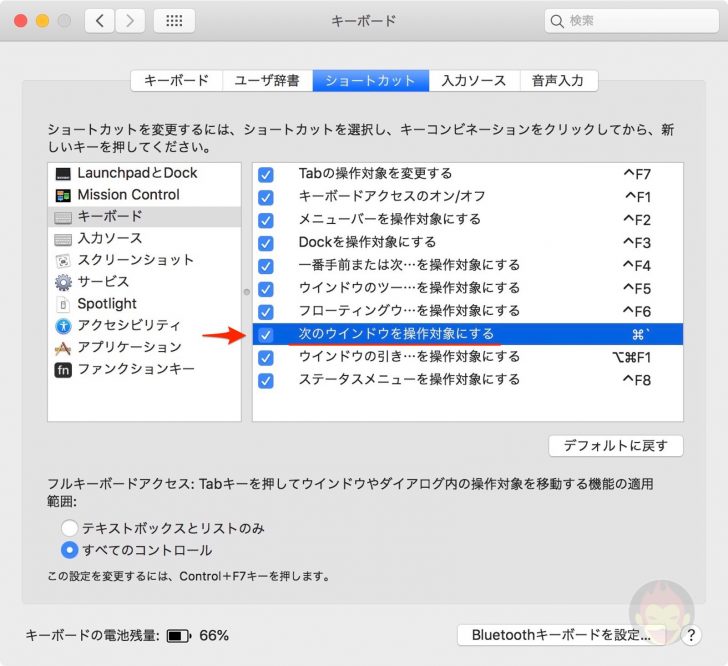Click the ^F2 key combination
The width and height of the screenshot is (728, 666).
pos(637,220)
